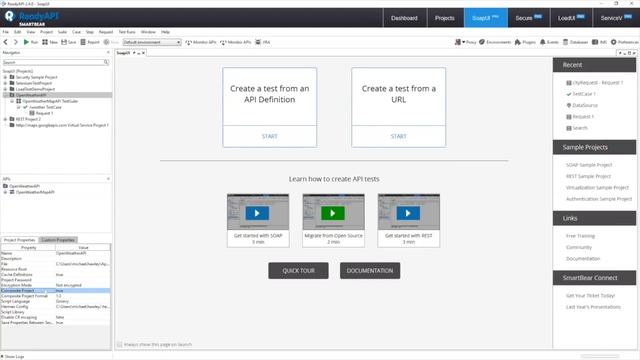Open the Free Training link
The image size is (640, 360).
[x=580, y=236]
